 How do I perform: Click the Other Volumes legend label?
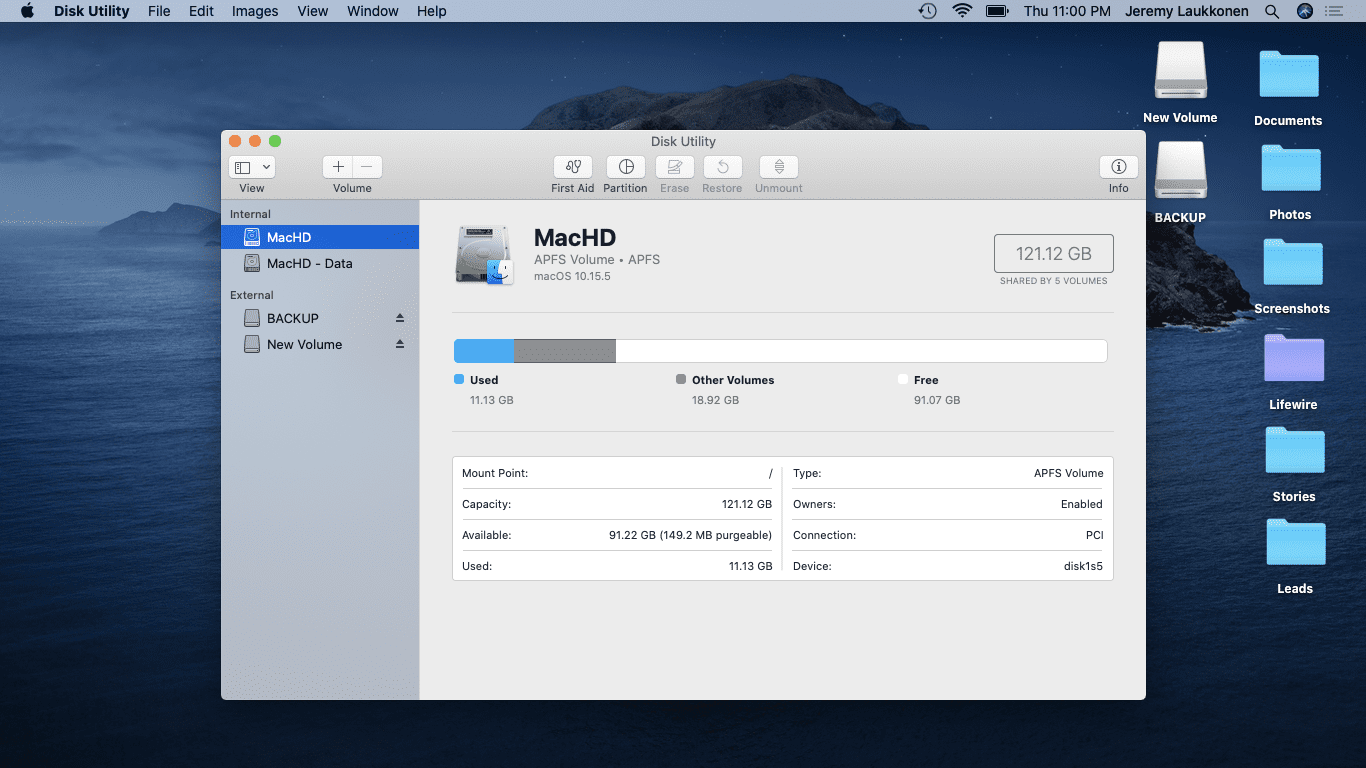click(x=733, y=380)
